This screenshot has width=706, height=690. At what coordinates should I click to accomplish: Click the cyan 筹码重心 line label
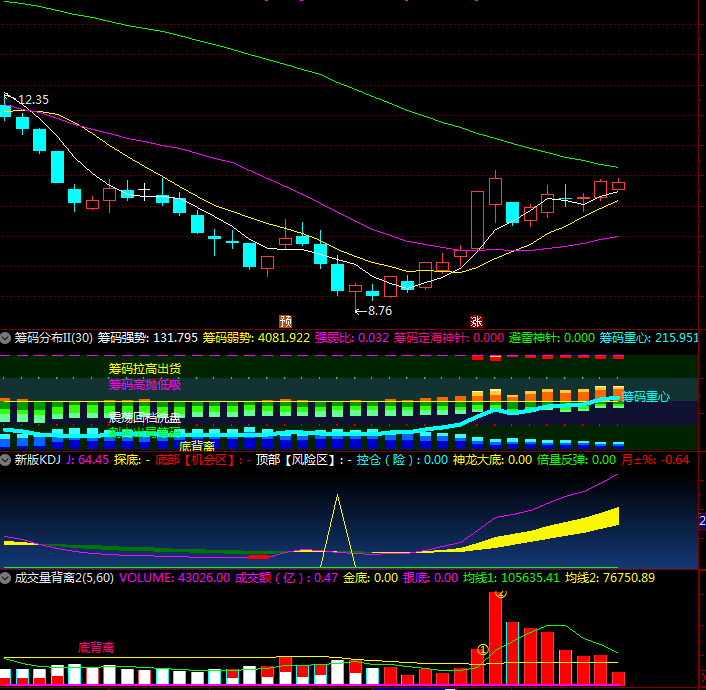point(646,397)
